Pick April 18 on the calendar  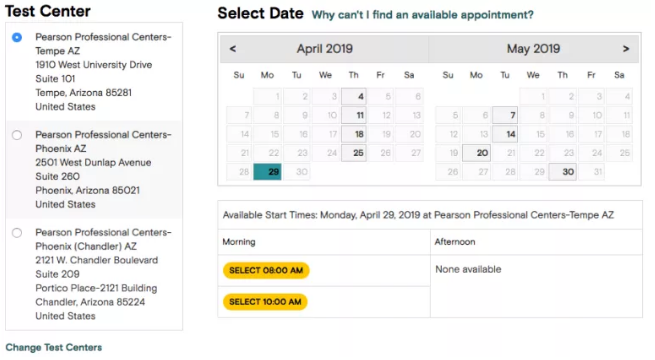point(354,134)
